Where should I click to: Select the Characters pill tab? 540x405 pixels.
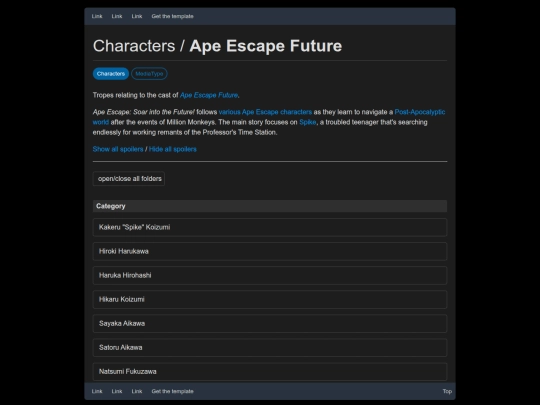click(x=111, y=74)
